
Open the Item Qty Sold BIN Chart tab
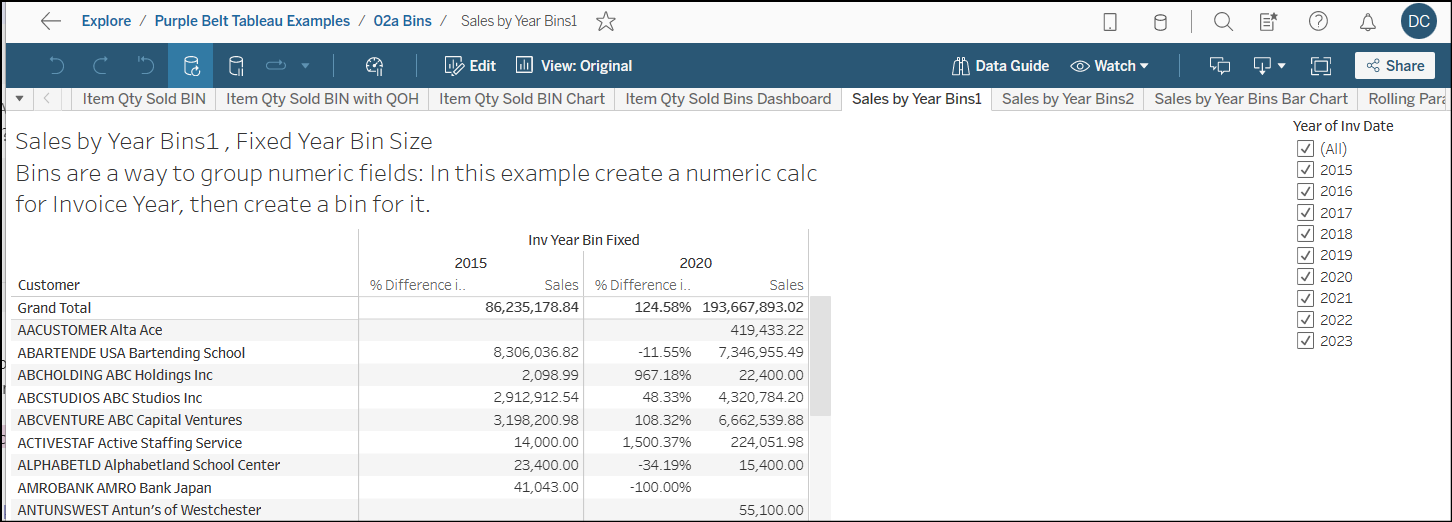(522, 99)
